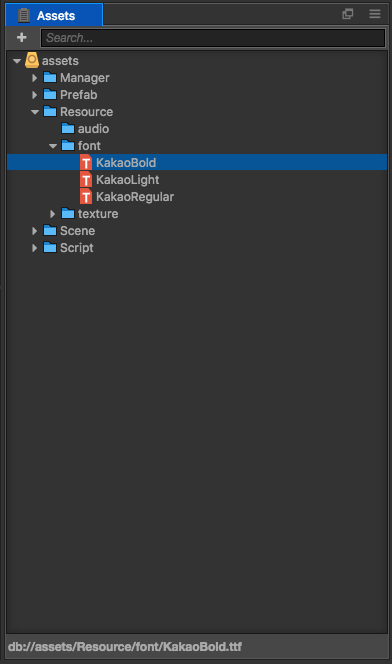Screen dimensions: 392x664
Task: Expand the Manager folder arrow
Action: (x=35, y=78)
